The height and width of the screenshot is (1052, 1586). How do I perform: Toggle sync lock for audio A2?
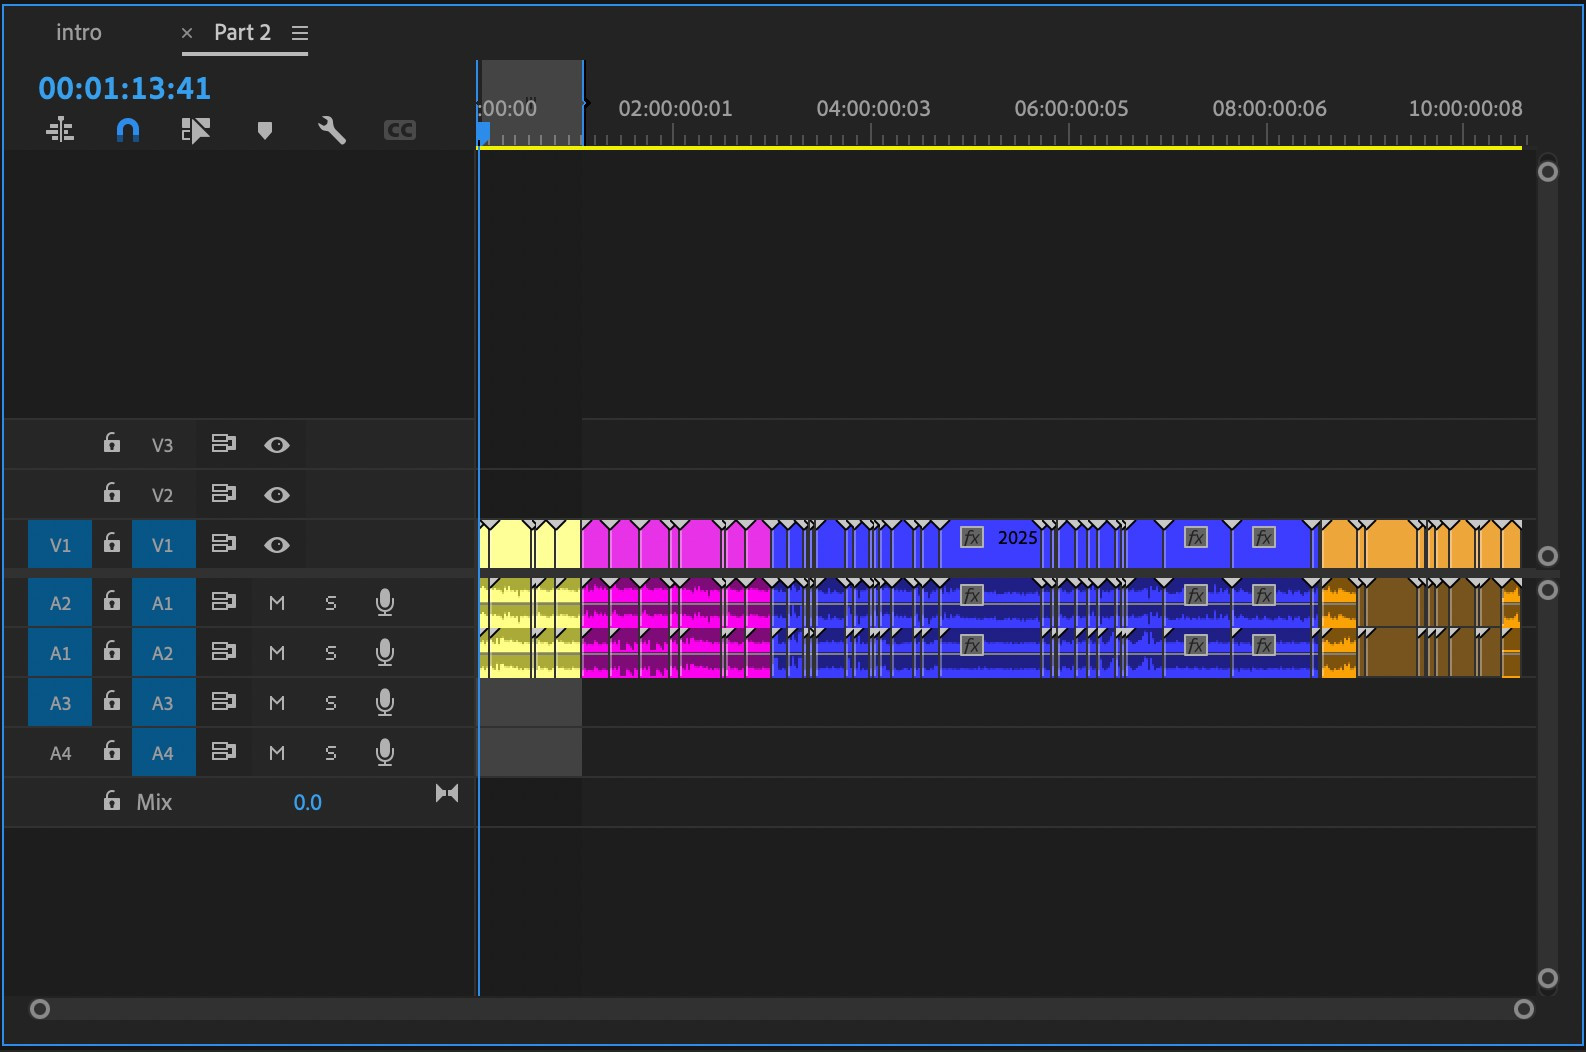point(224,652)
